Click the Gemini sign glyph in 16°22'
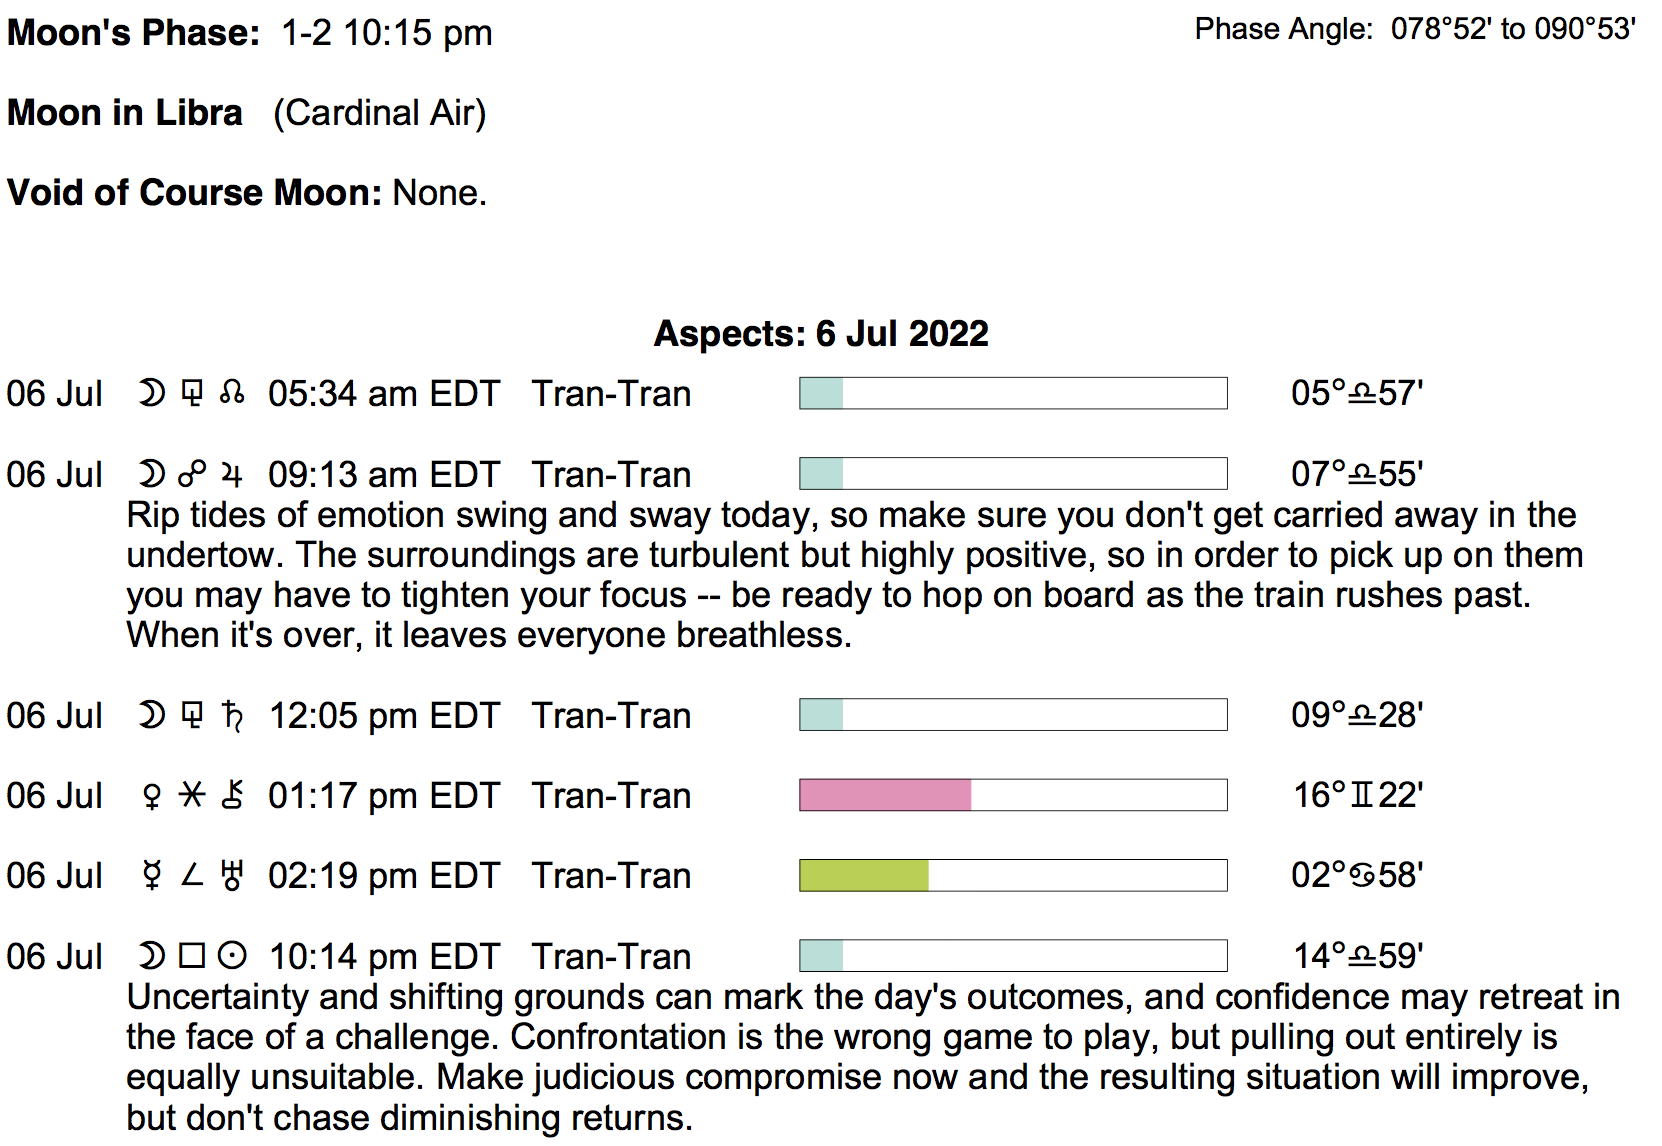This screenshot has height=1146, width=1662. point(1362,796)
